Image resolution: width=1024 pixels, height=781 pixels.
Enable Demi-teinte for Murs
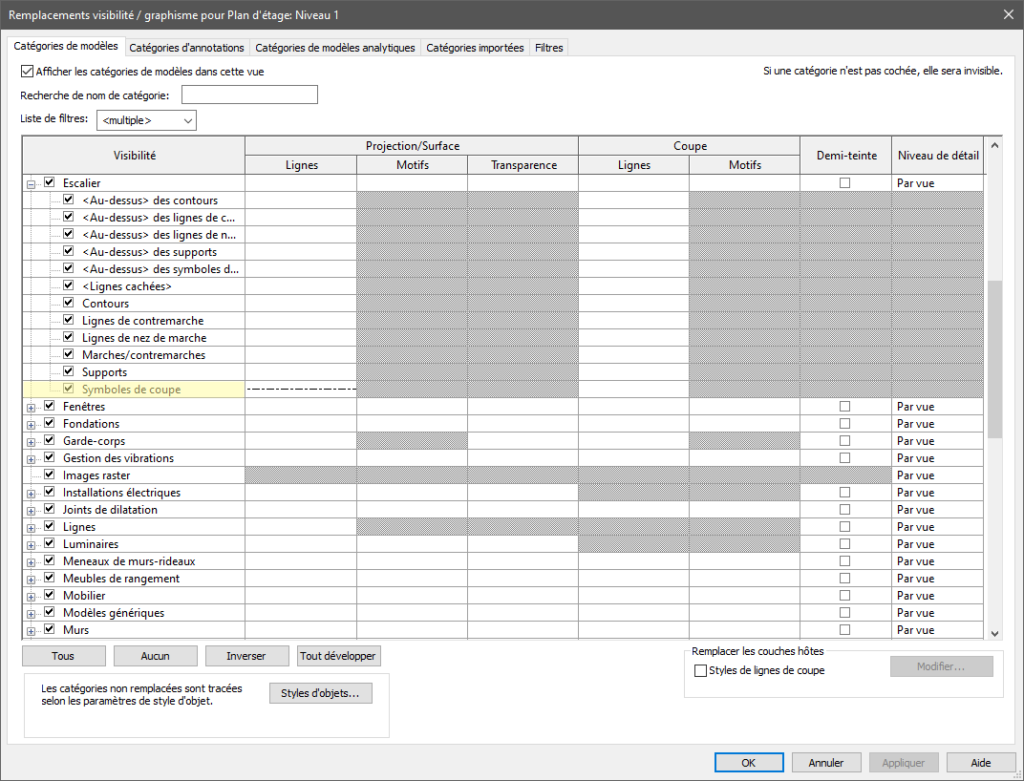pyautogui.click(x=845, y=630)
